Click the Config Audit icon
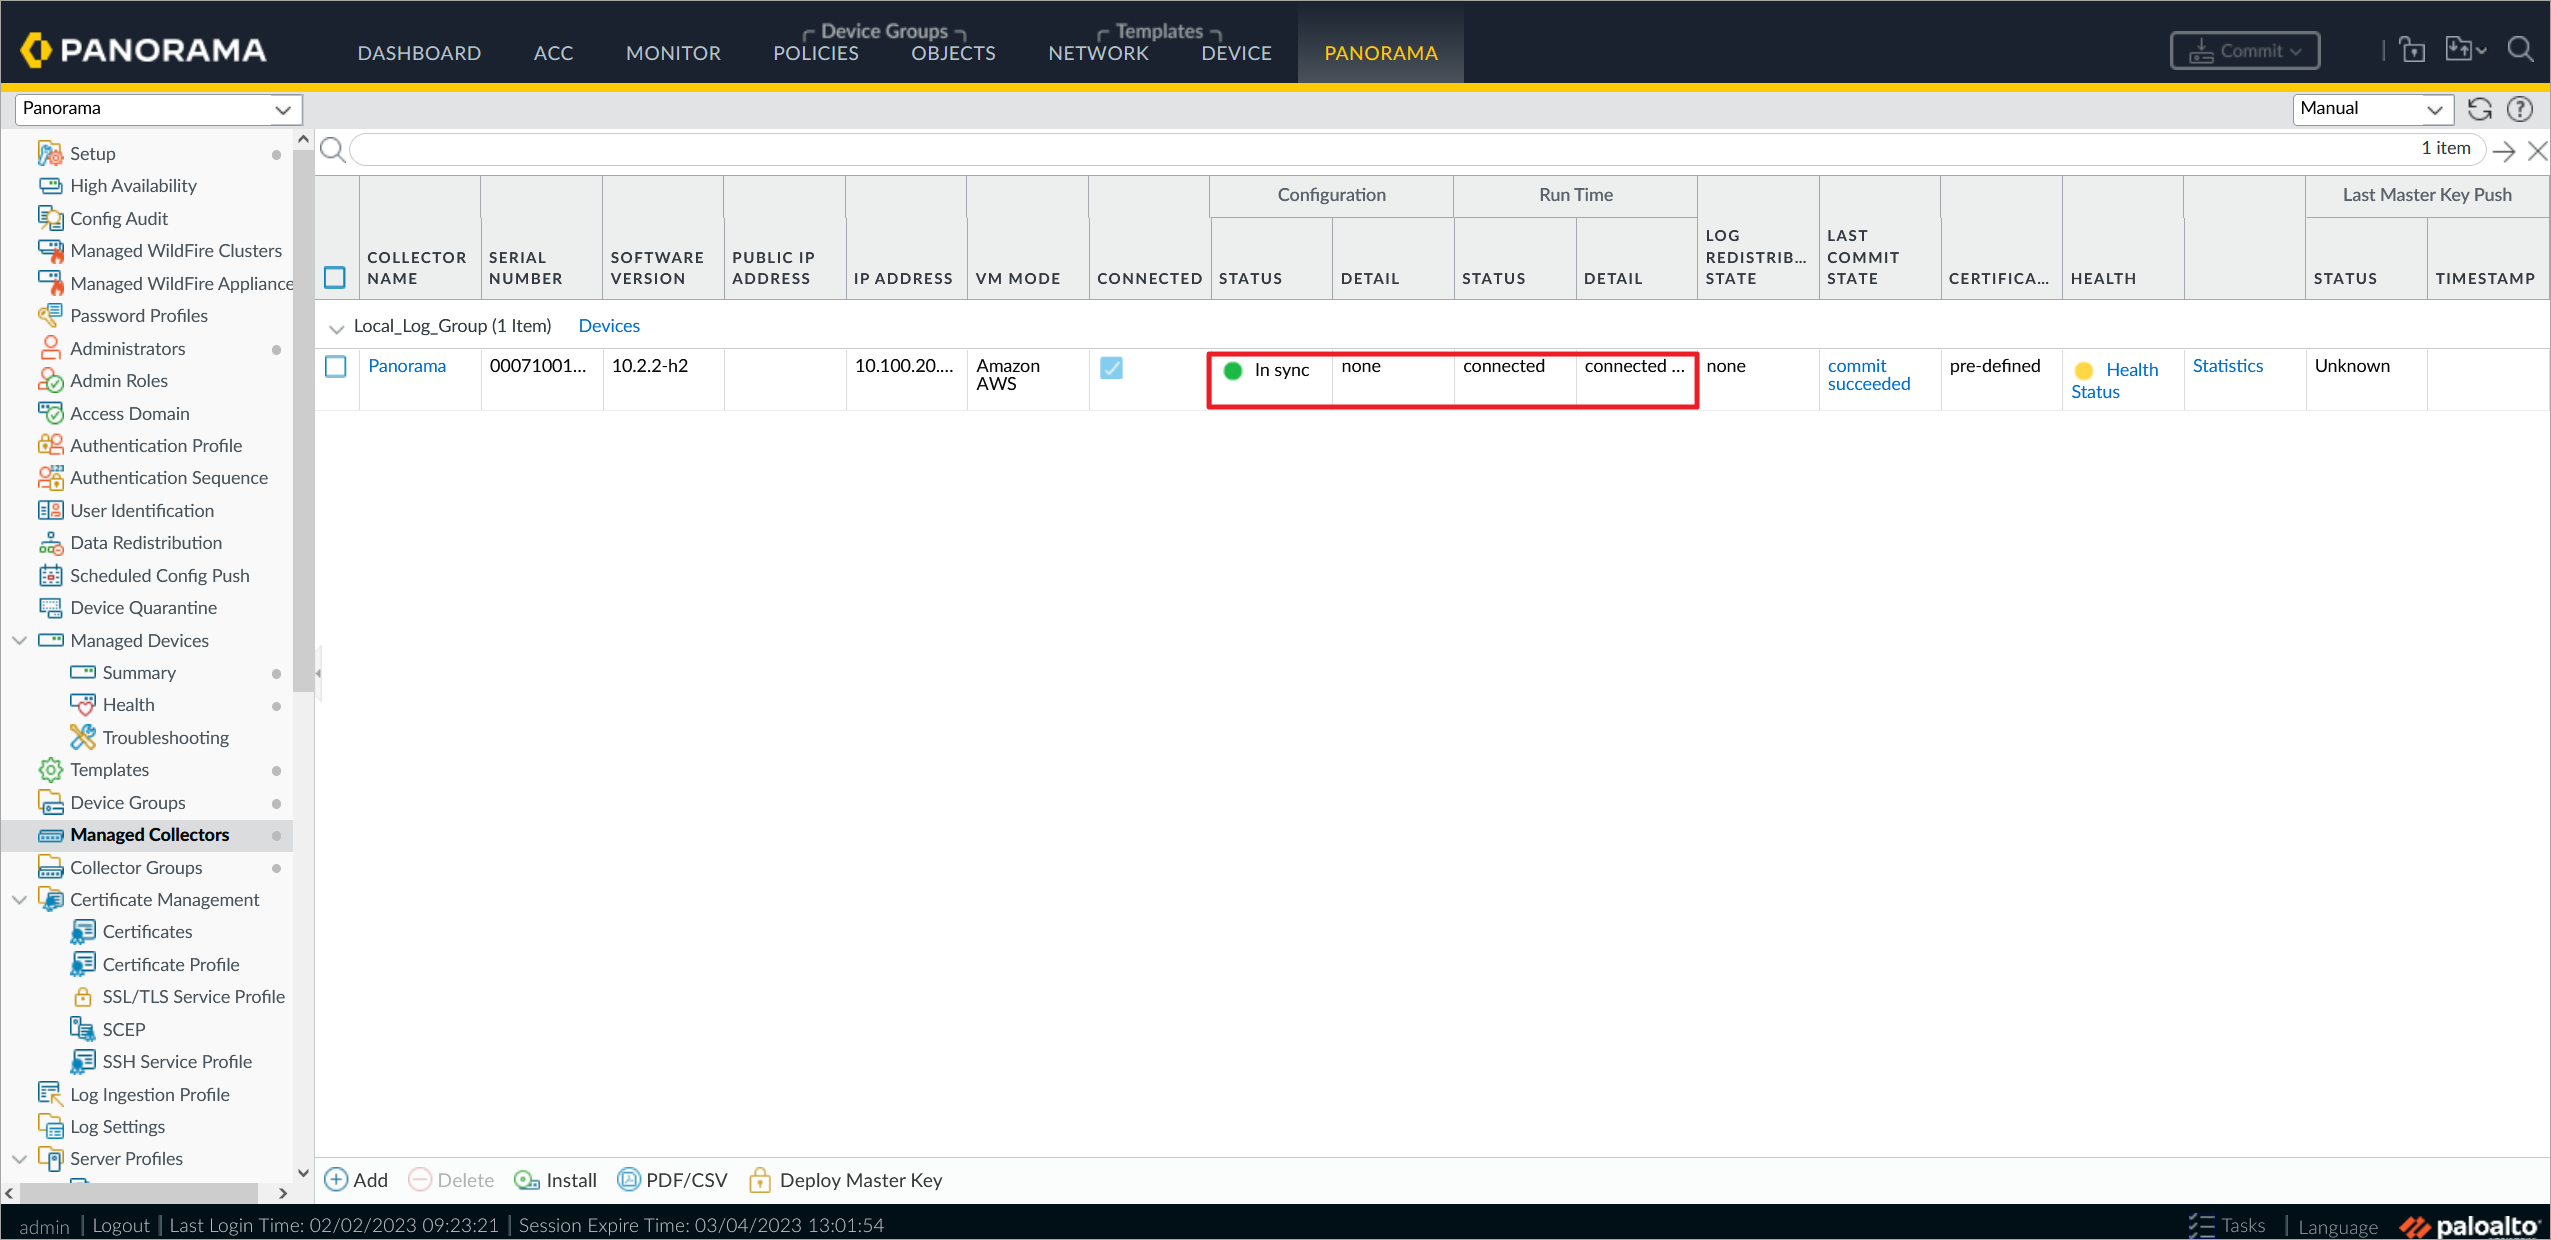The height and width of the screenshot is (1240, 2551). tap(50, 218)
